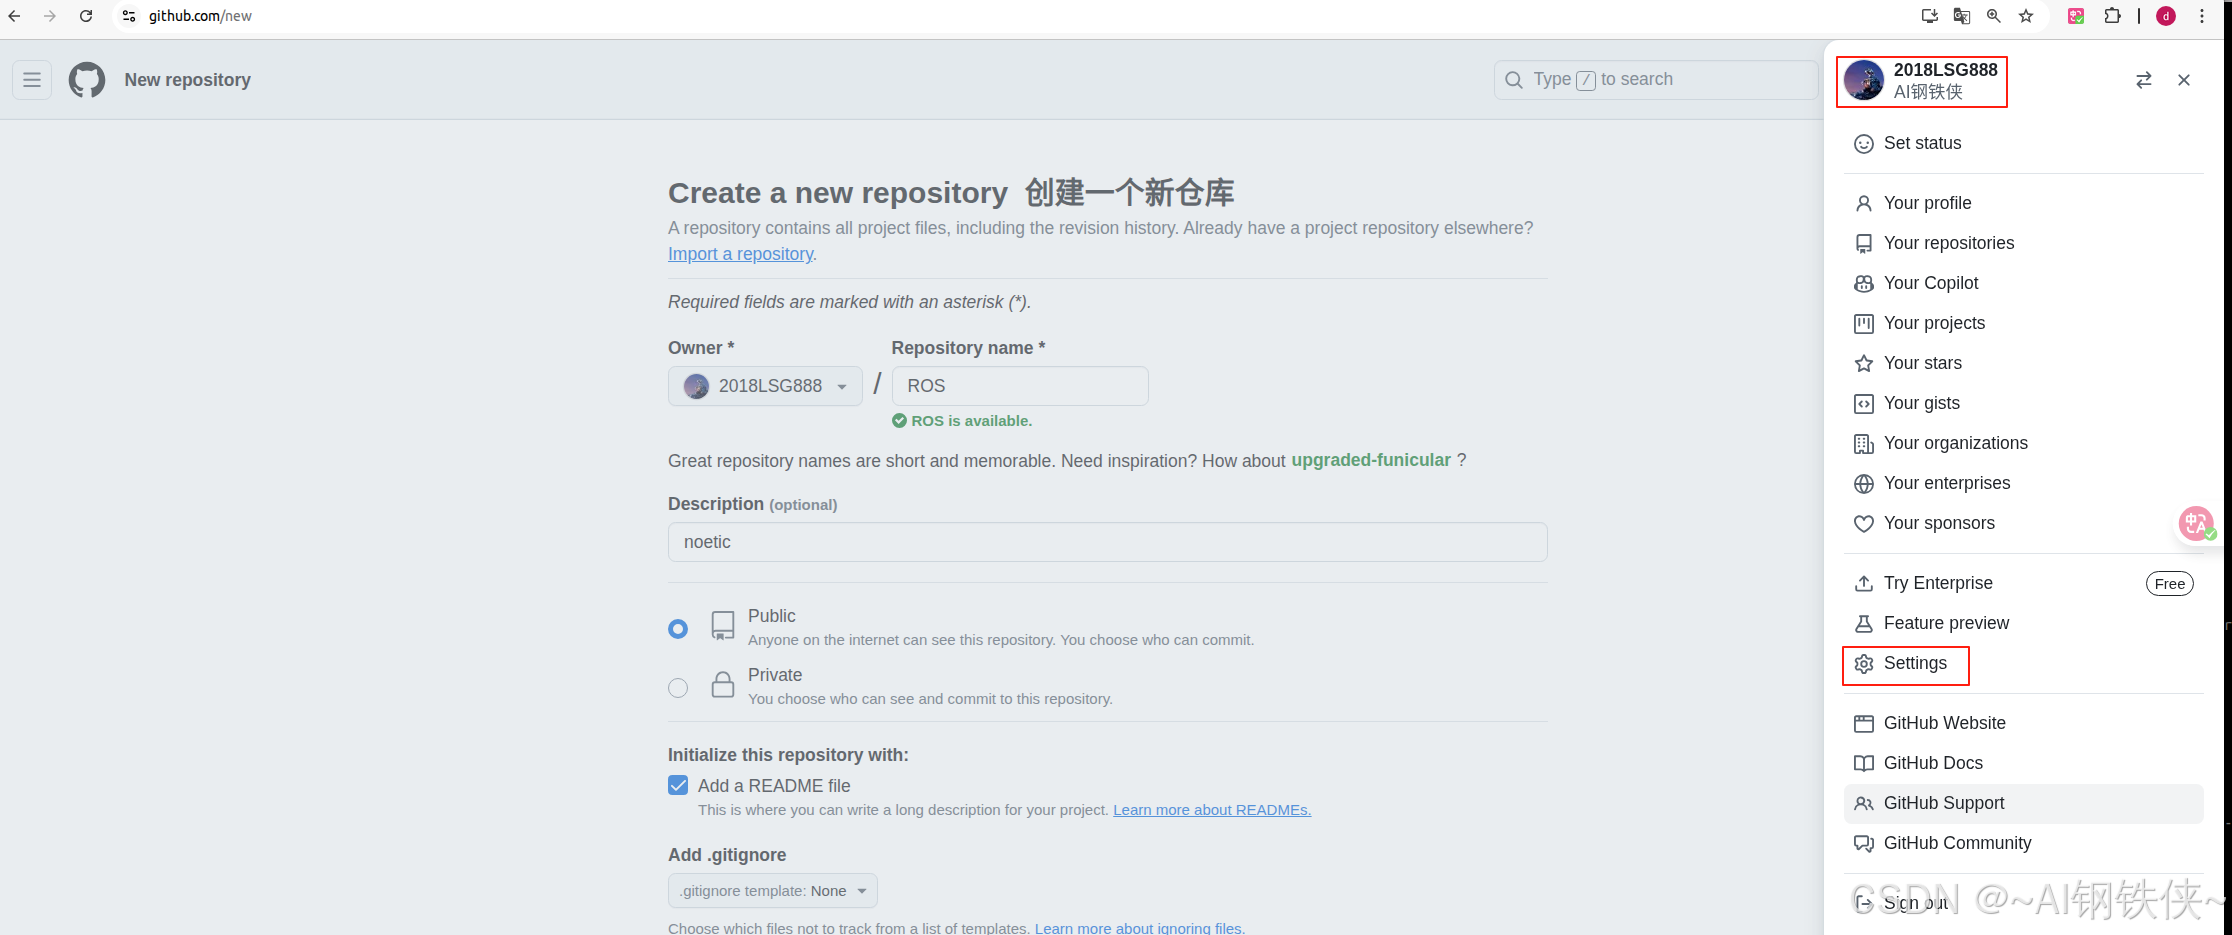The width and height of the screenshot is (2232, 935).
Task: Open Learn more about READMEs link
Action: pos(1212,810)
